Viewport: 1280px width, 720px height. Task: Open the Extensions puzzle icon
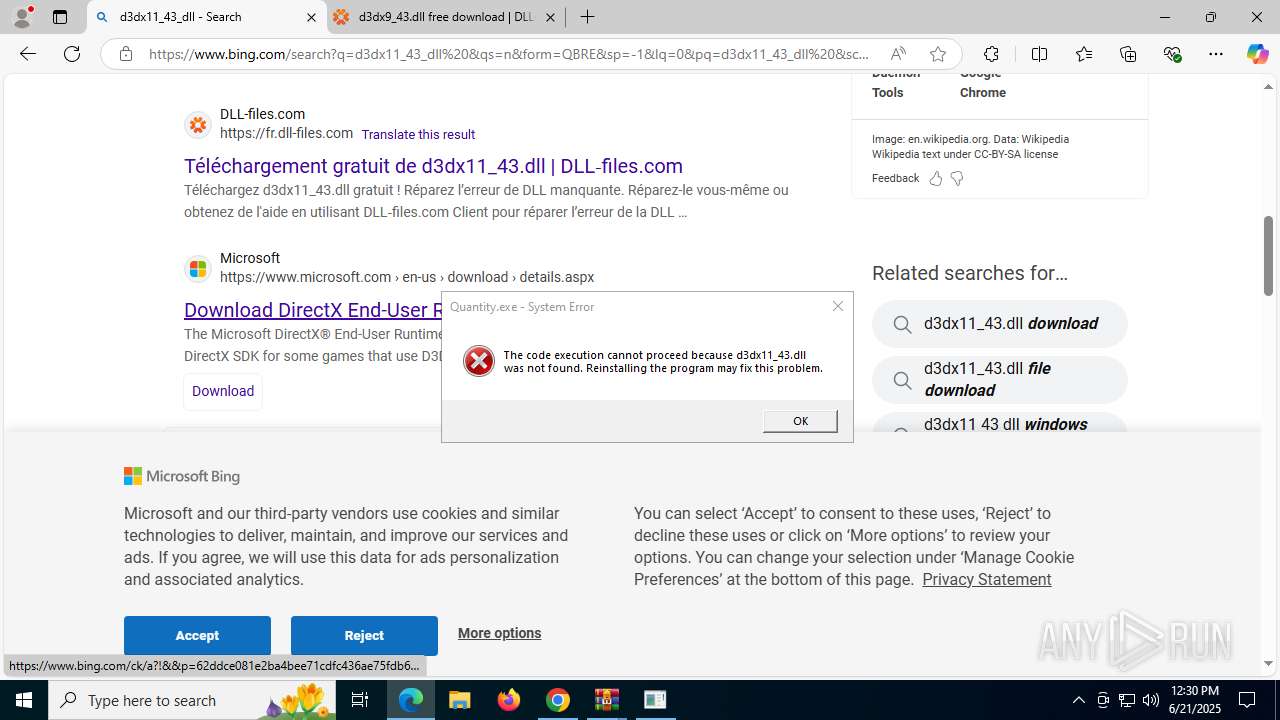(991, 54)
